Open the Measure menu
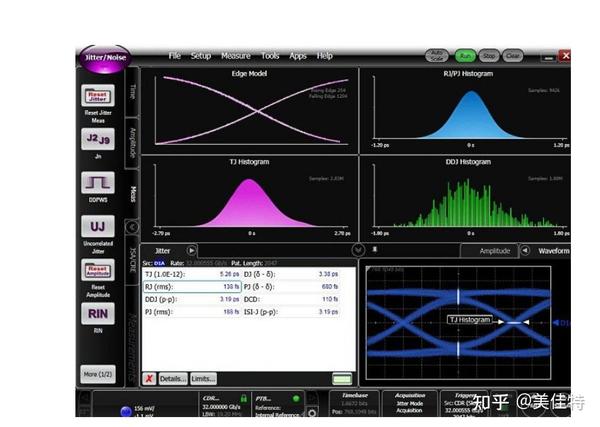This screenshot has height=427, width=600. 236,56
